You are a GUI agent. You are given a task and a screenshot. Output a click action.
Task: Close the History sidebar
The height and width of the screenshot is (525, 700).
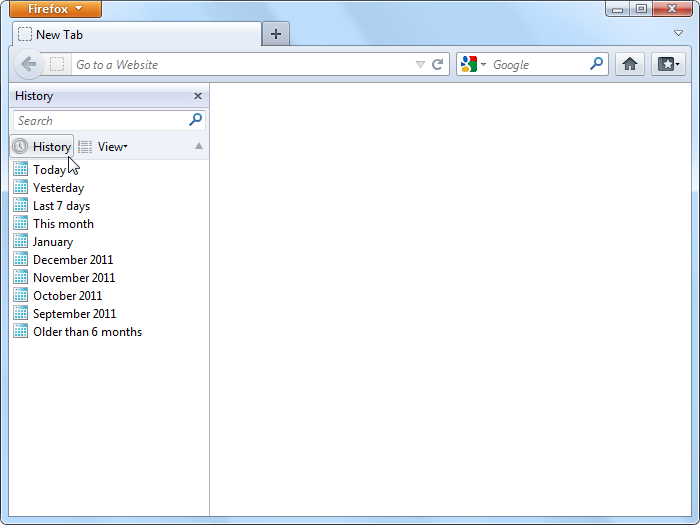tap(198, 96)
